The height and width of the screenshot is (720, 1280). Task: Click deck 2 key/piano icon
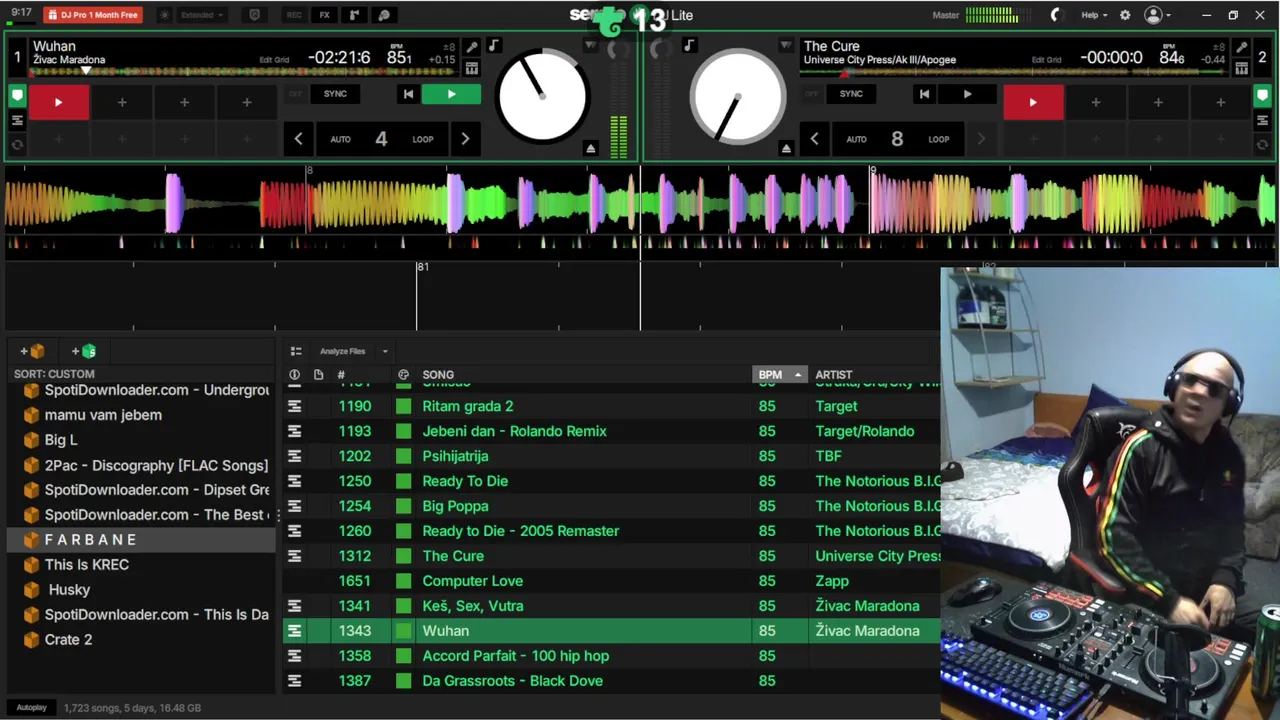click(1241, 68)
